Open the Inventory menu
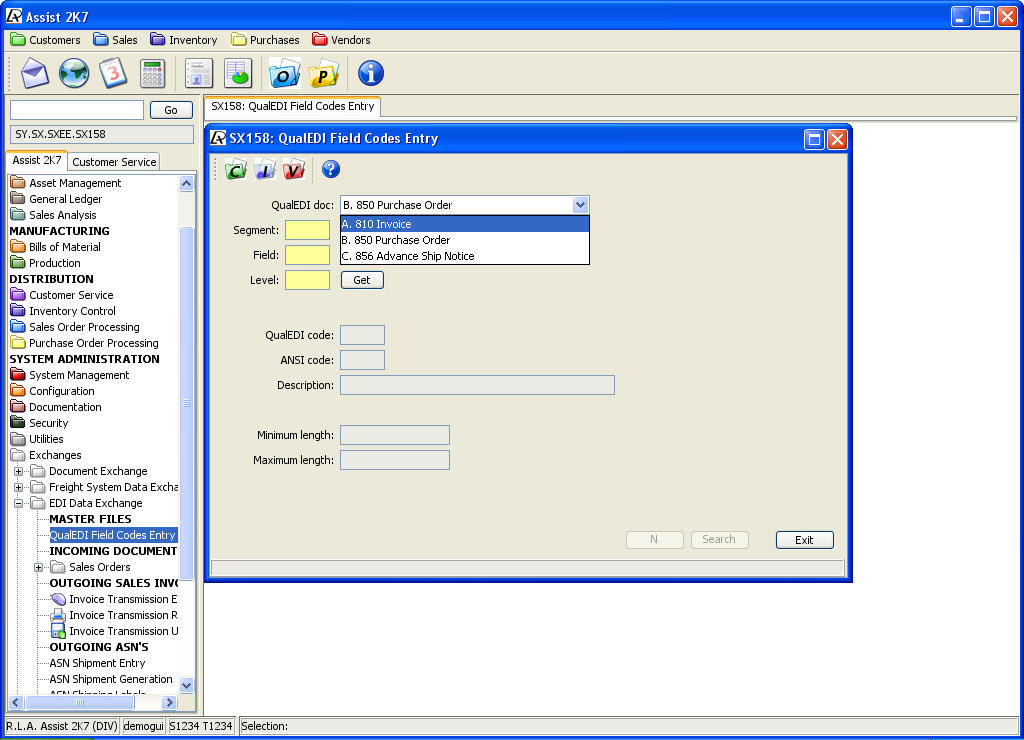Viewport: 1024px width, 740px height. (x=184, y=40)
